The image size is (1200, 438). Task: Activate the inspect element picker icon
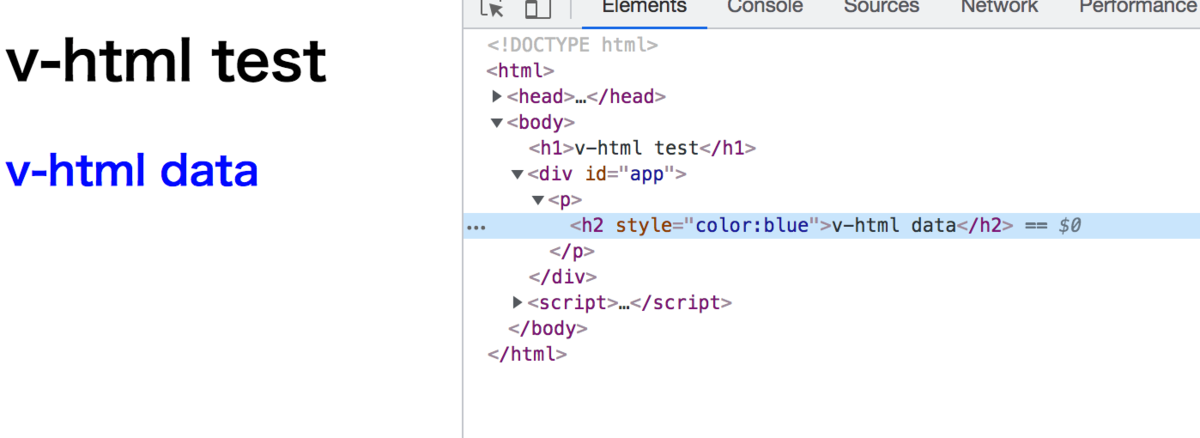492,8
